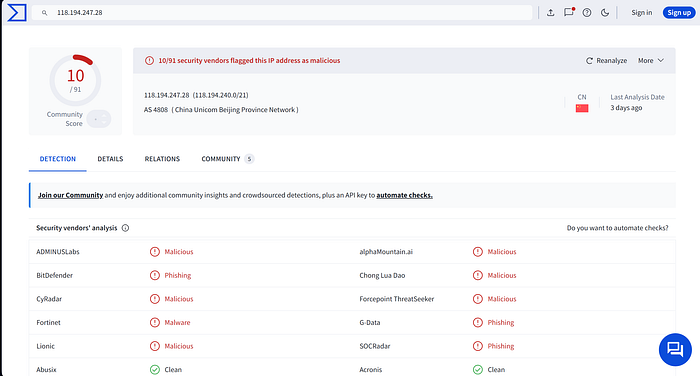Click the Community Score vote control
The width and height of the screenshot is (700, 376).
tap(99, 119)
